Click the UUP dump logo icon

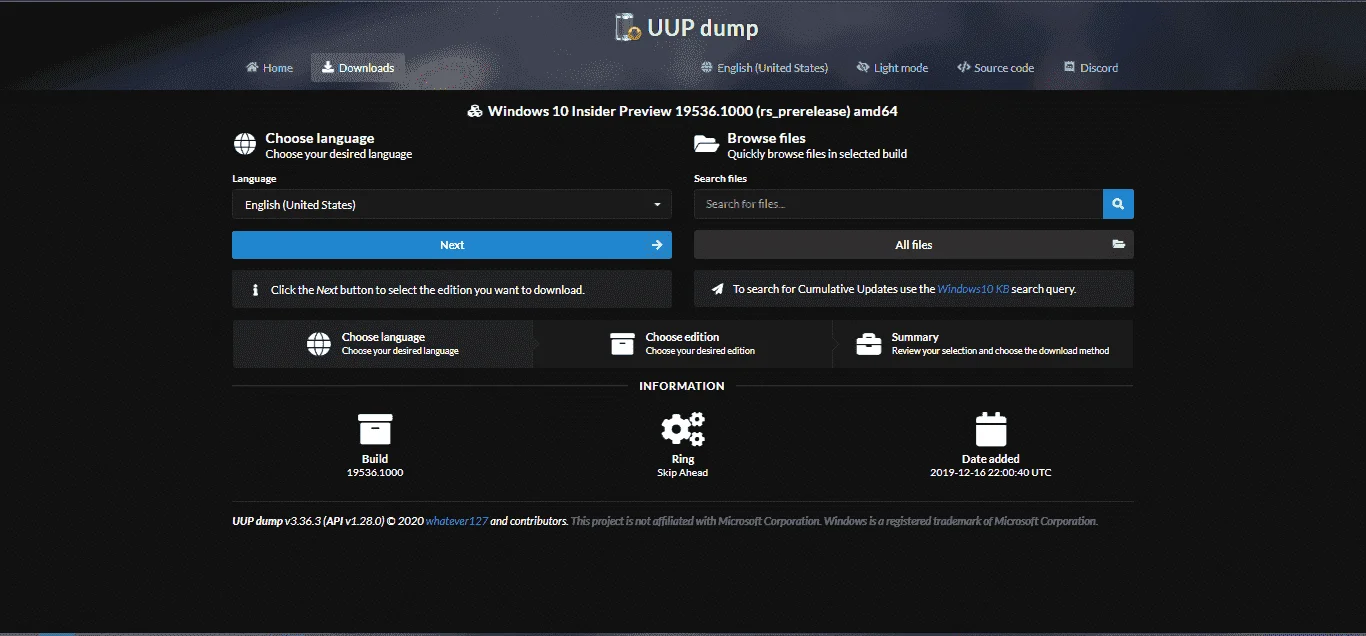point(628,27)
